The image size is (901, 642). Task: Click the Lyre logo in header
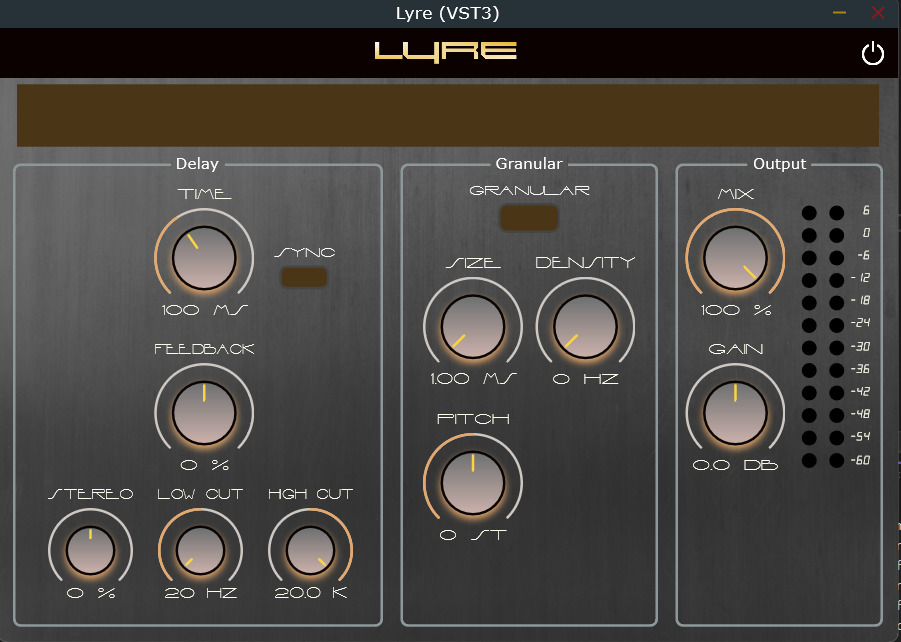tap(446, 51)
